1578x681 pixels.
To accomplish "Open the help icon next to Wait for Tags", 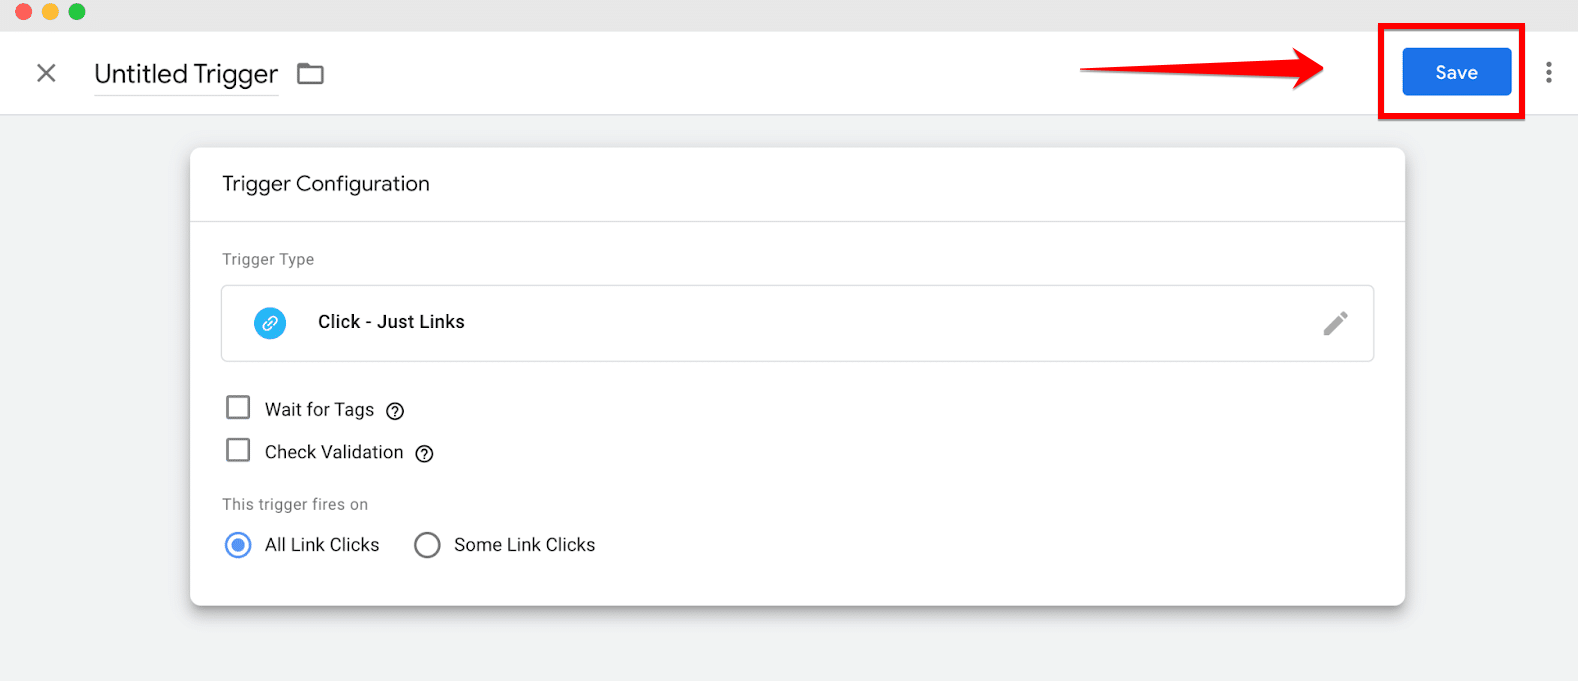I will coord(395,411).
